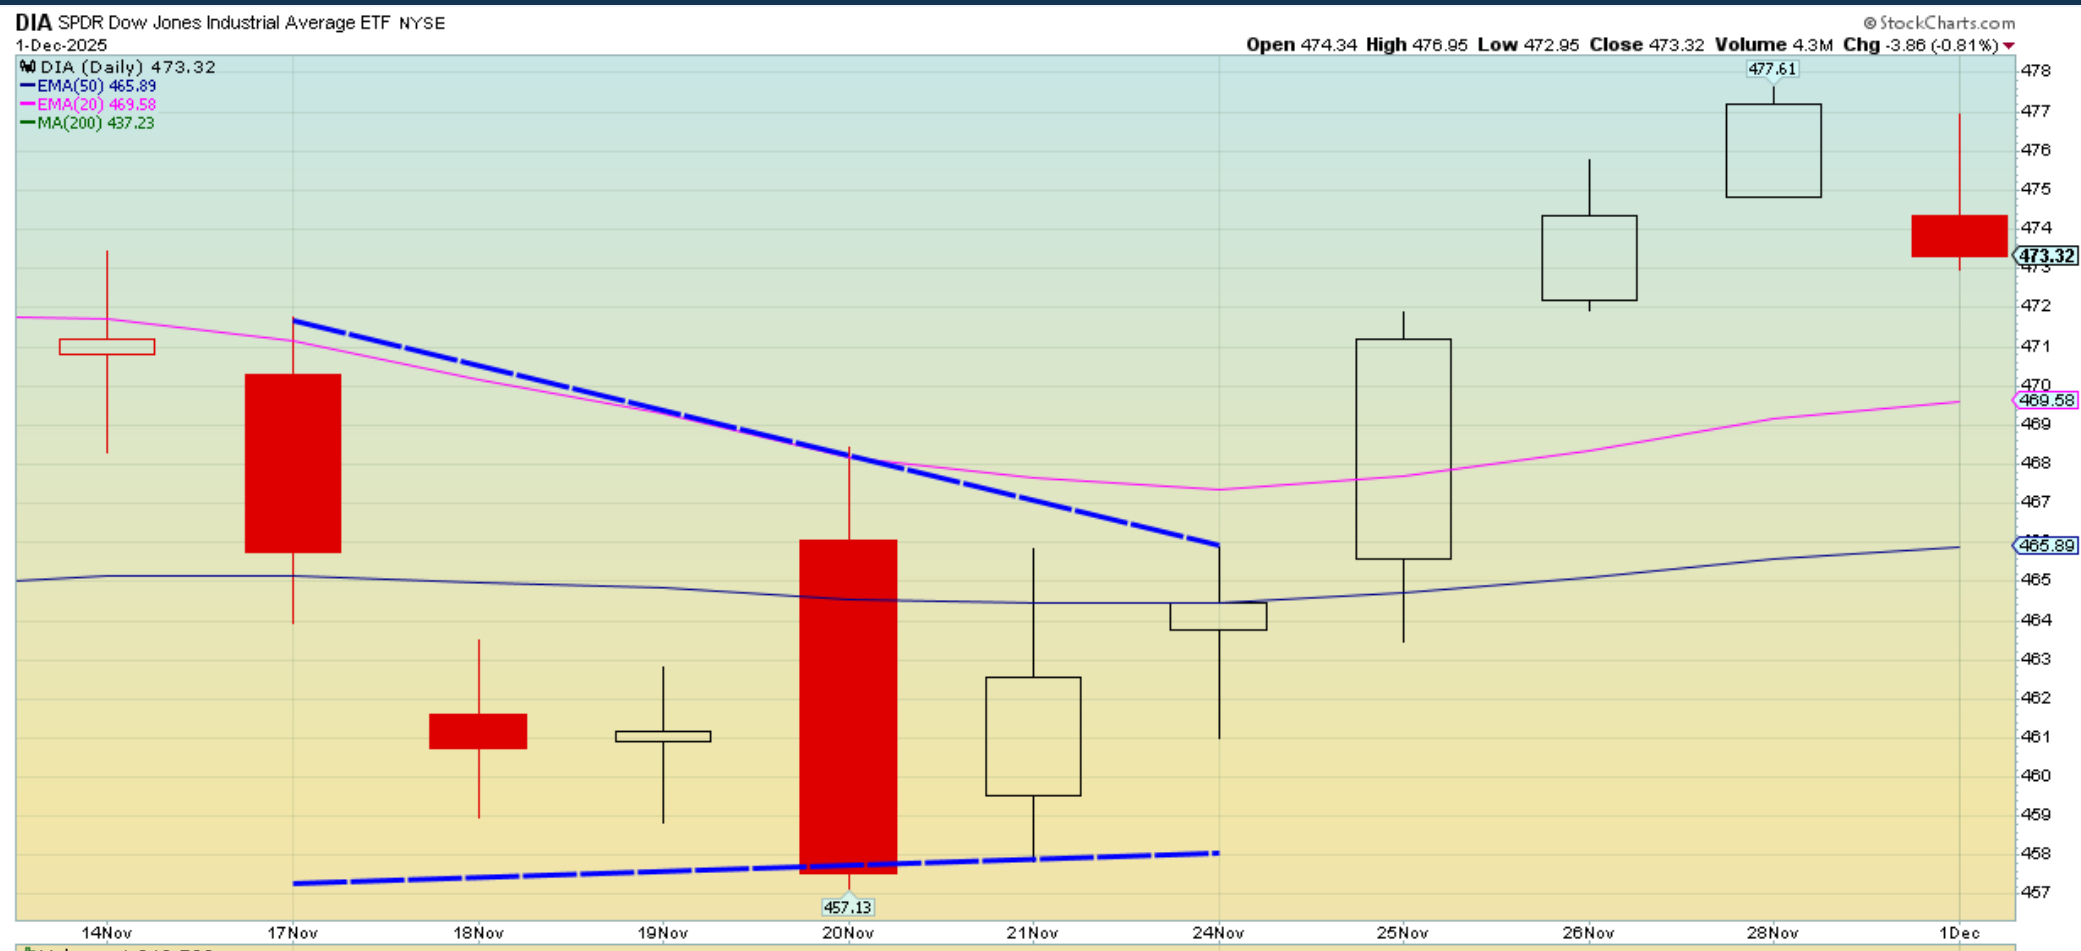The image size is (2081, 951).
Task: Click the 18Nov date label on the x-axis
Action: [x=478, y=932]
